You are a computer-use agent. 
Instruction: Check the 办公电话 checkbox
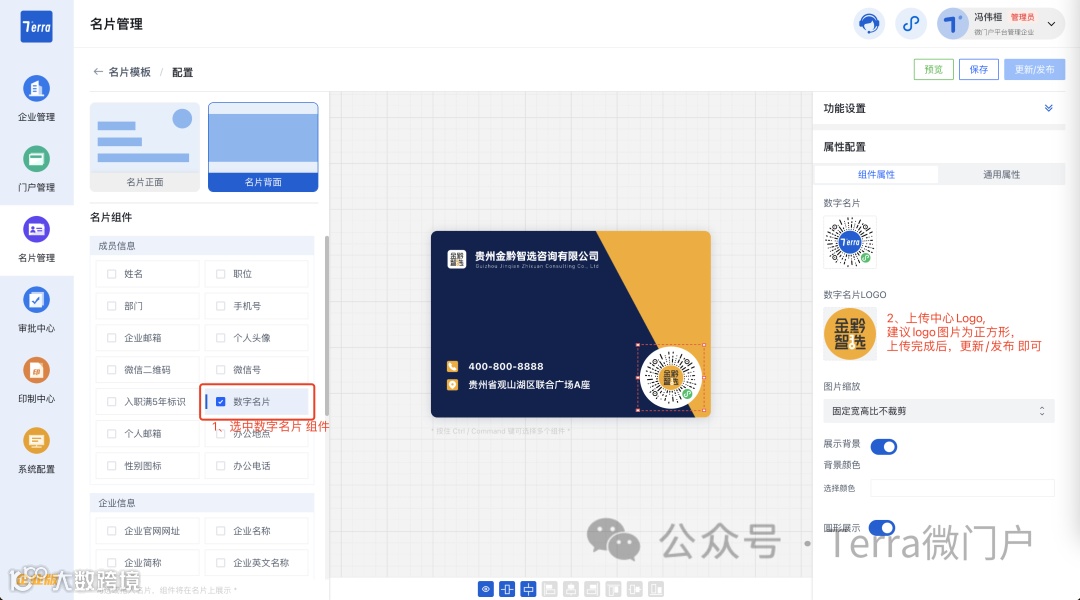(220, 466)
